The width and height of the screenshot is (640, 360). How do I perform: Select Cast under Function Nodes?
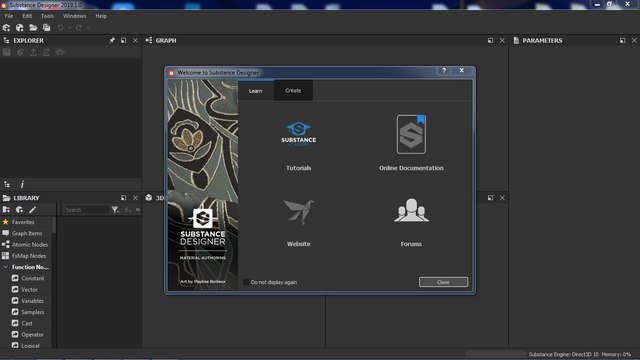tap(27, 323)
